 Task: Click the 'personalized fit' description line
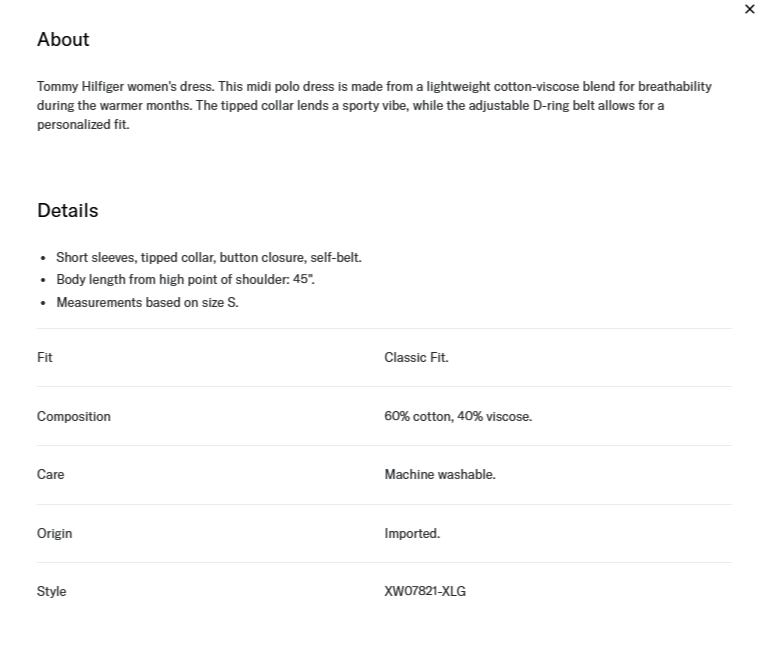click(83, 125)
